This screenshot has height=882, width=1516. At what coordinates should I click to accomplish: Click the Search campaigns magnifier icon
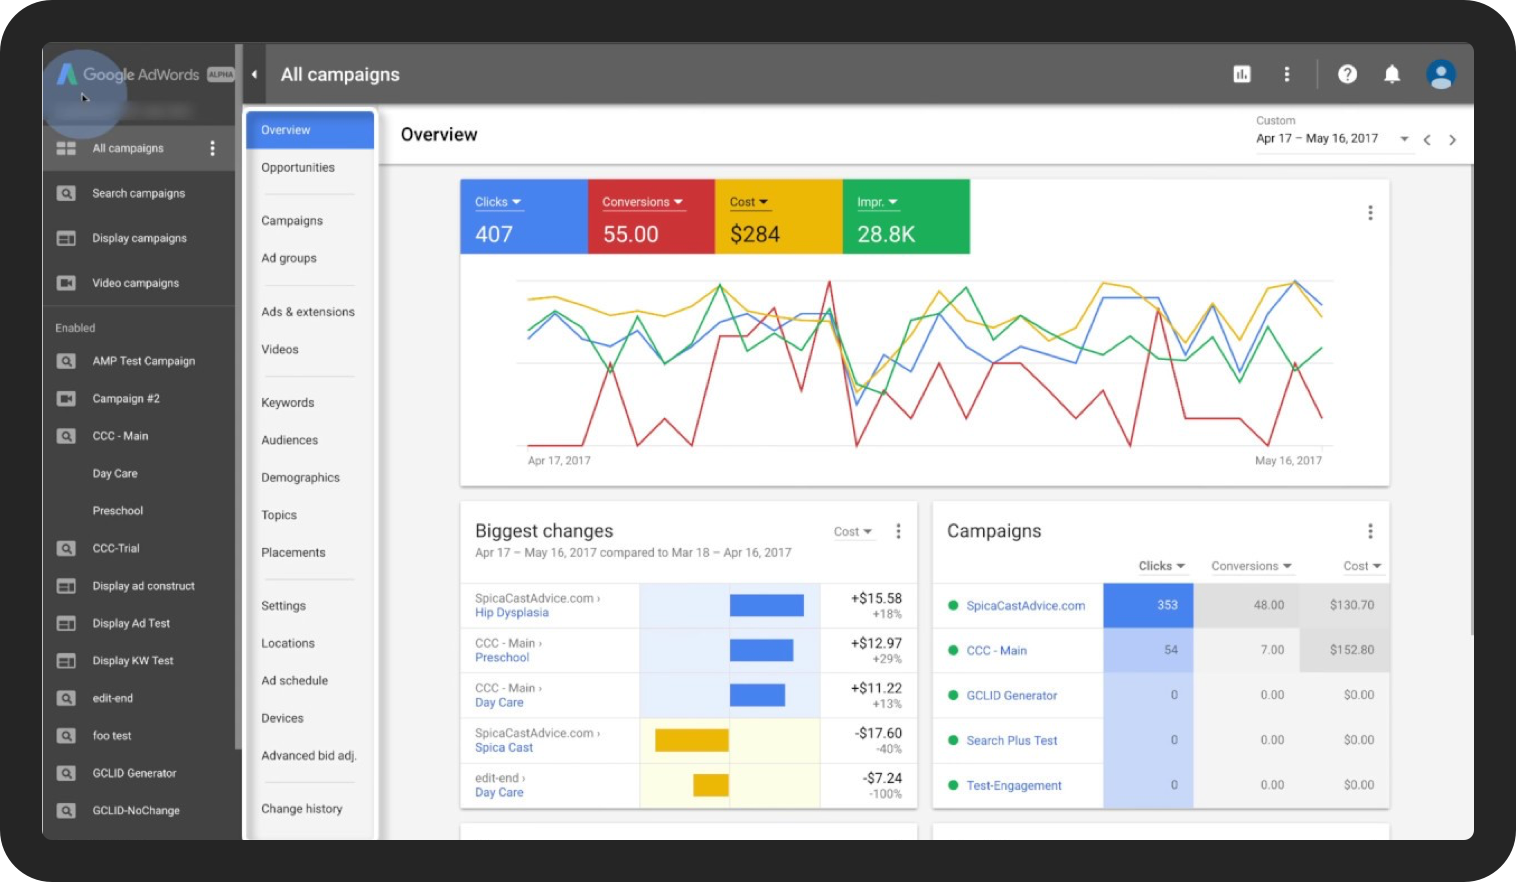66,193
